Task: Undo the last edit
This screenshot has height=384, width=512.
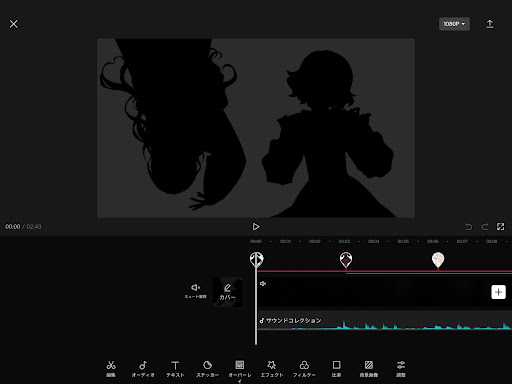Action: [x=469, y=227]
